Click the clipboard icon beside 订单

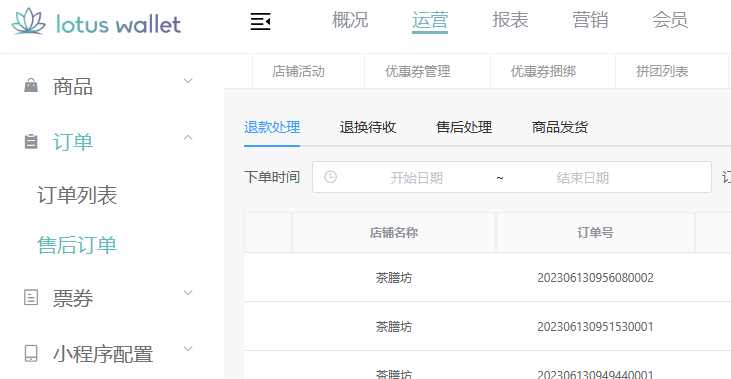click(31, 142)
